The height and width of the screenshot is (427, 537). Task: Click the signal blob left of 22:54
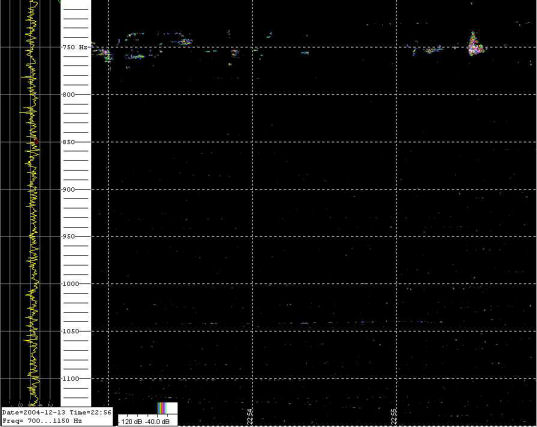tap(234, 53)
